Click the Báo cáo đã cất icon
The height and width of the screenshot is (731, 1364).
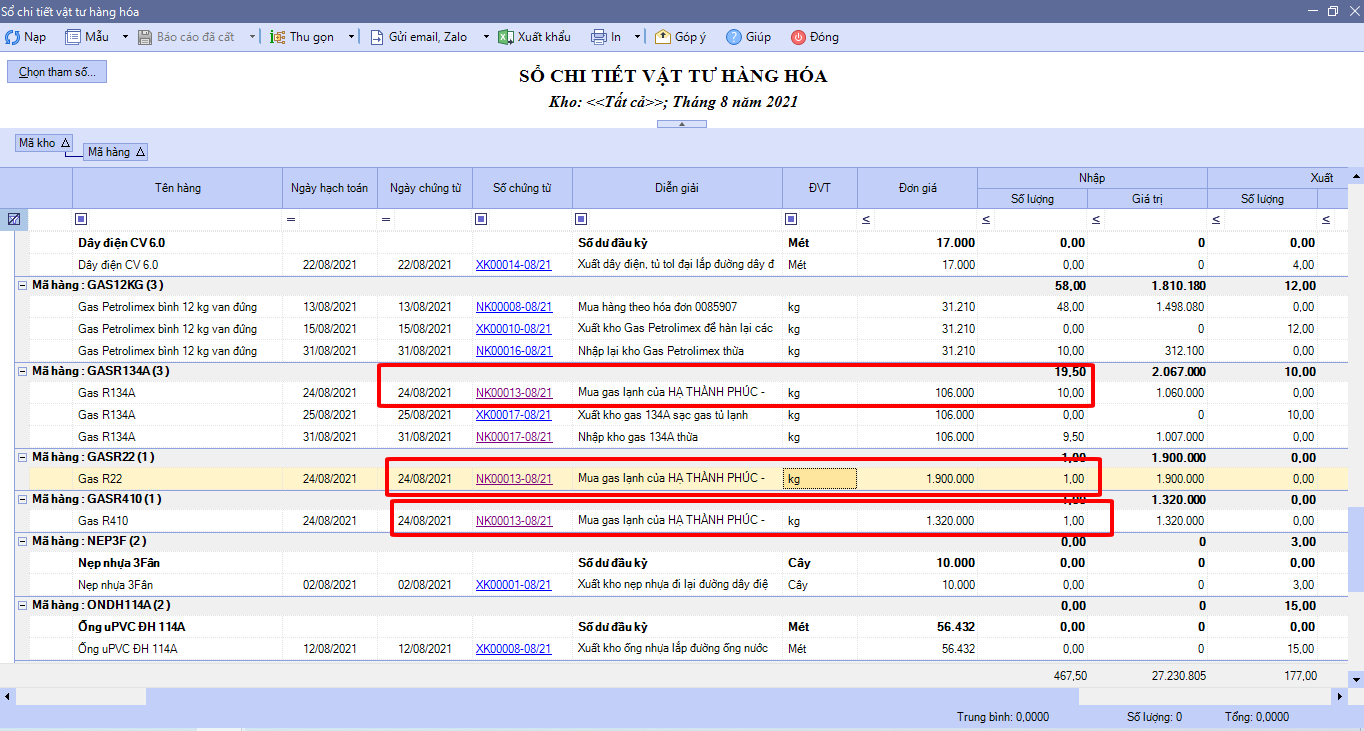pyautogui.click(x=145, y=37)
